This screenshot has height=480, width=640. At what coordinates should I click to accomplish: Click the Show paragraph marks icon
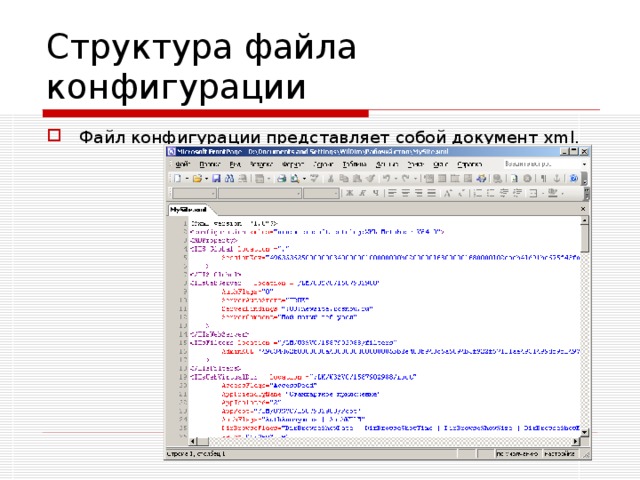[x=543, y=178]
